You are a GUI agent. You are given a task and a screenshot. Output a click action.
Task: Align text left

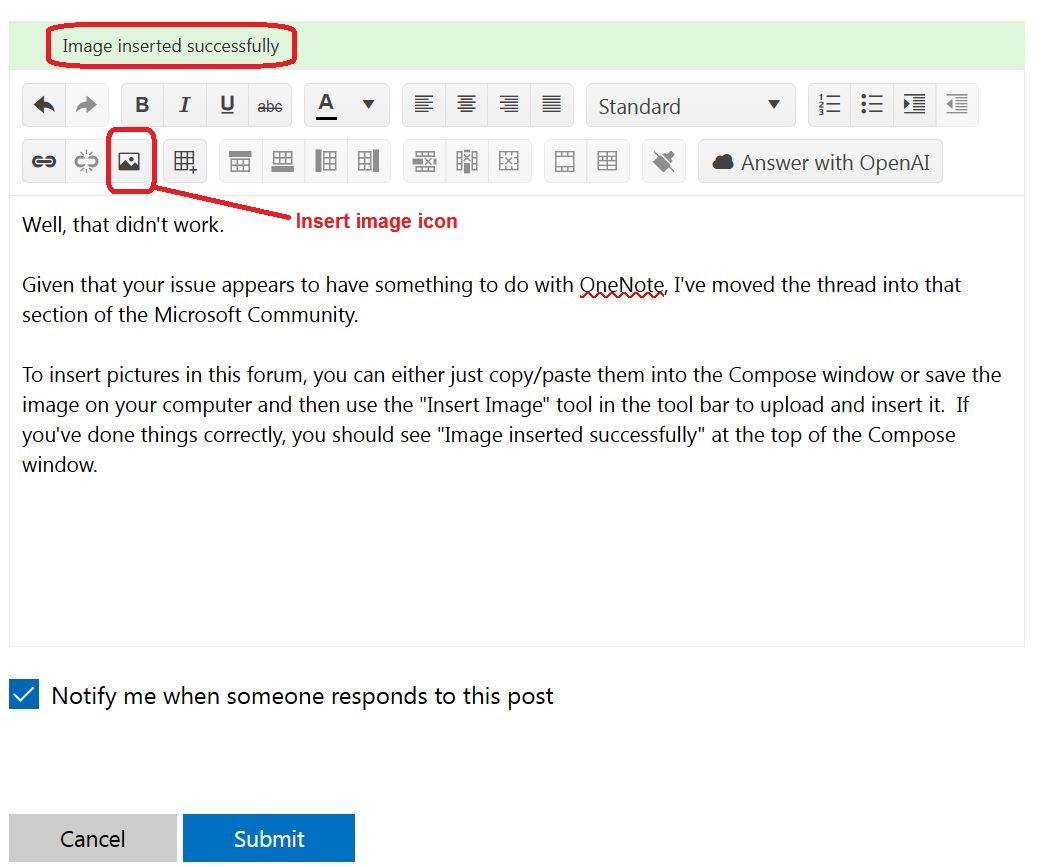tap(423, 105)
